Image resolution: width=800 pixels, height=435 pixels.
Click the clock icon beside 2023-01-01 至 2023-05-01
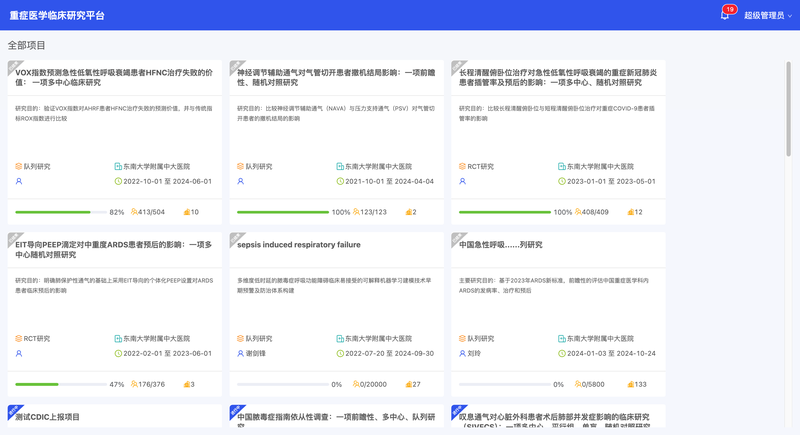(x=562, y=181)
